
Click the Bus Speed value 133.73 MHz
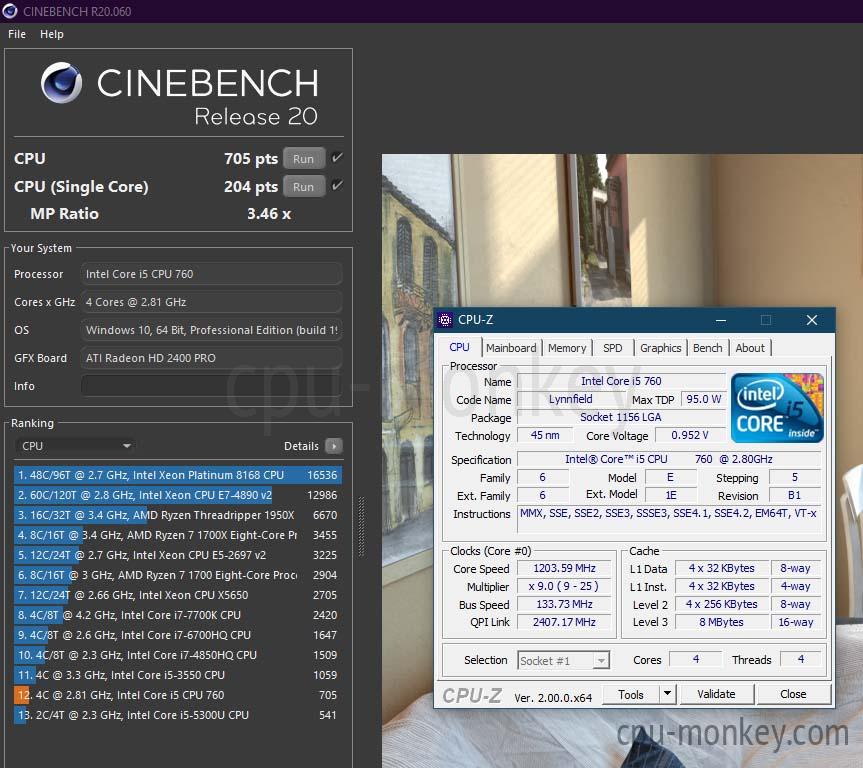[x=564, y=604]
